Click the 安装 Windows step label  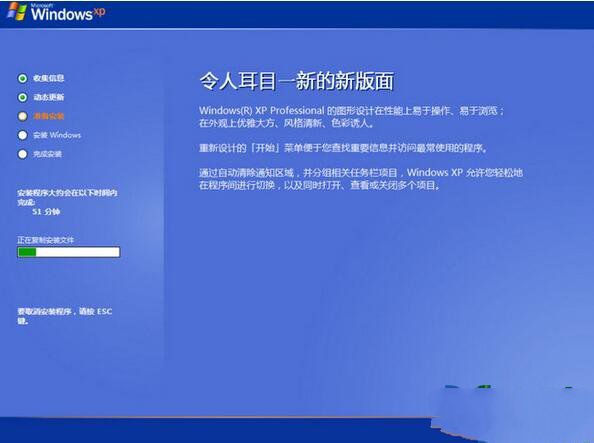[57, 135]
